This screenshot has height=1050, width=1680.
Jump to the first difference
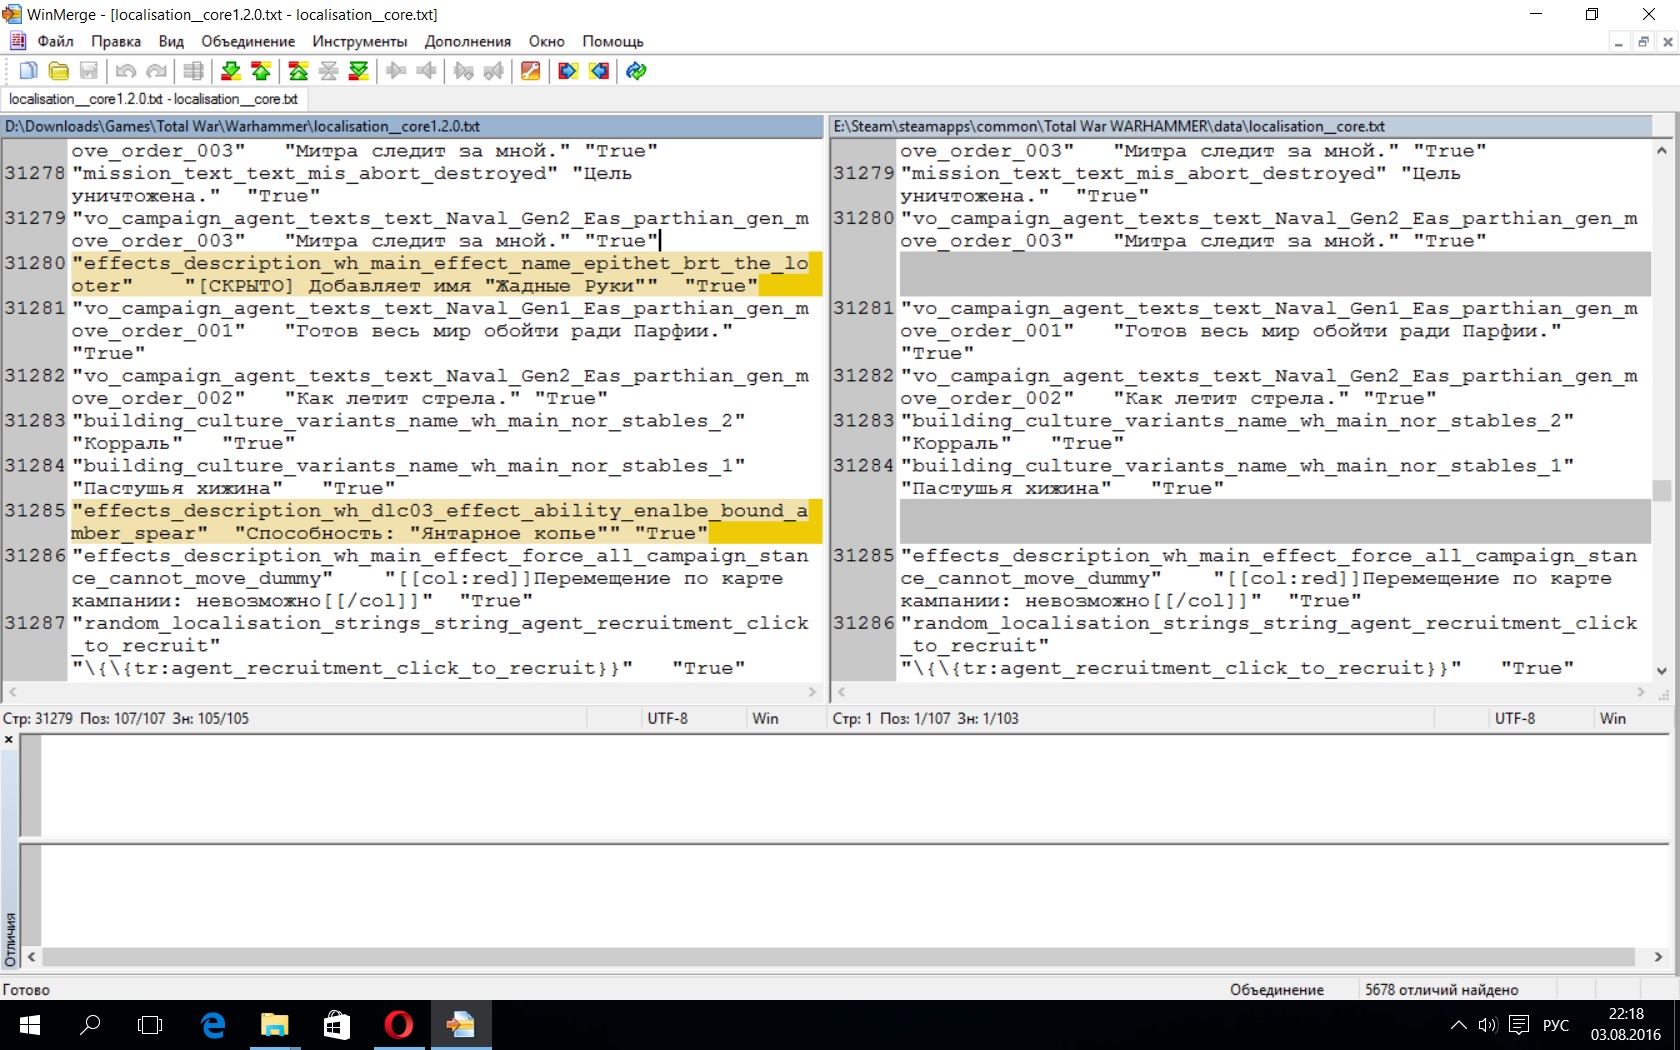298,71
